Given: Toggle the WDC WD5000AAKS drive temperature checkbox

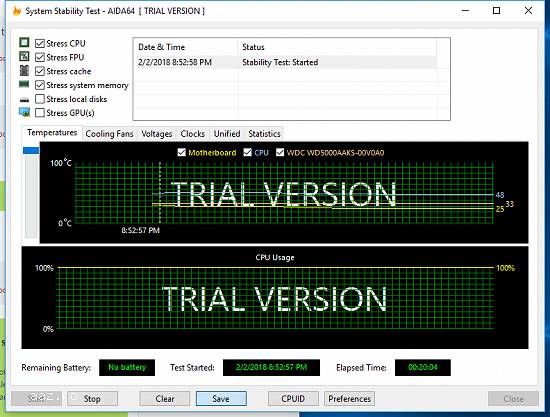Looking at the screenshot, I should 280,153.
